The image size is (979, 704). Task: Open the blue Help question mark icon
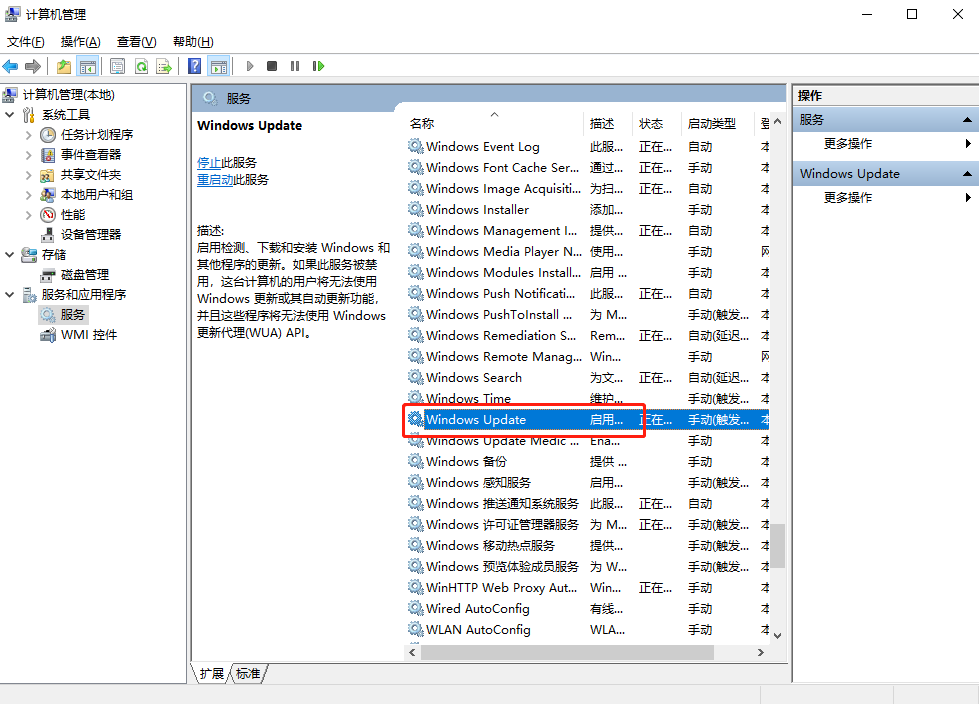tap(195, 66)
